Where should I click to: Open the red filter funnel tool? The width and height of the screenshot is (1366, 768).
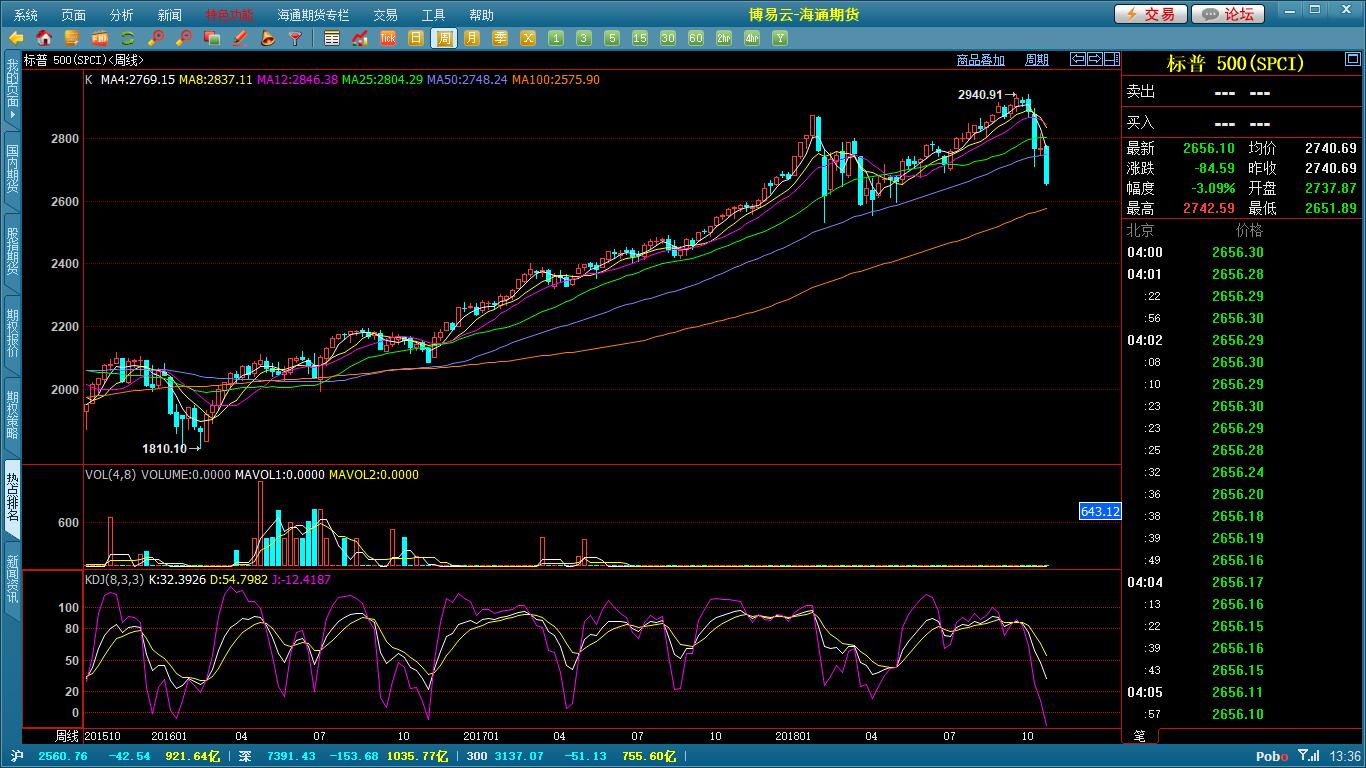pos(296,38)
